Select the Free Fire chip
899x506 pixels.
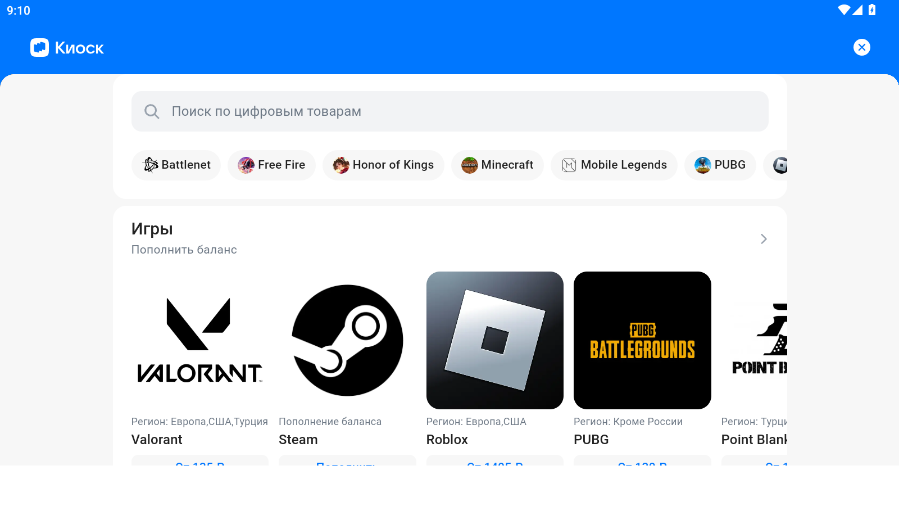pyautogui.click(x=271, y=165)
